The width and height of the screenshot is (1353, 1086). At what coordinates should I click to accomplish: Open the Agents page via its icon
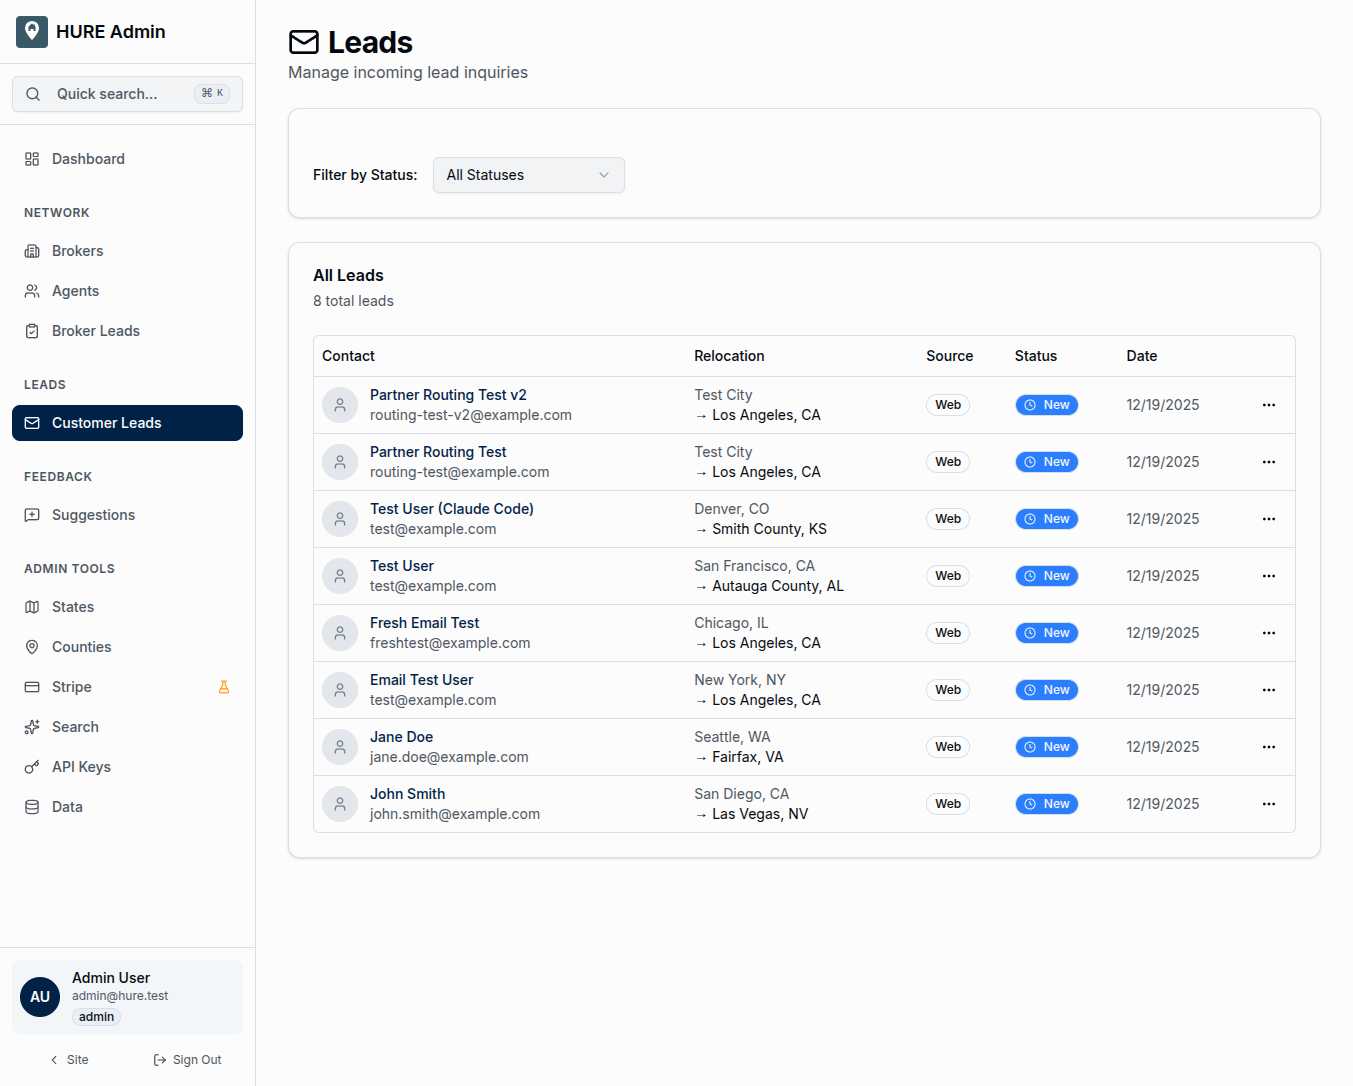point(31,291)
